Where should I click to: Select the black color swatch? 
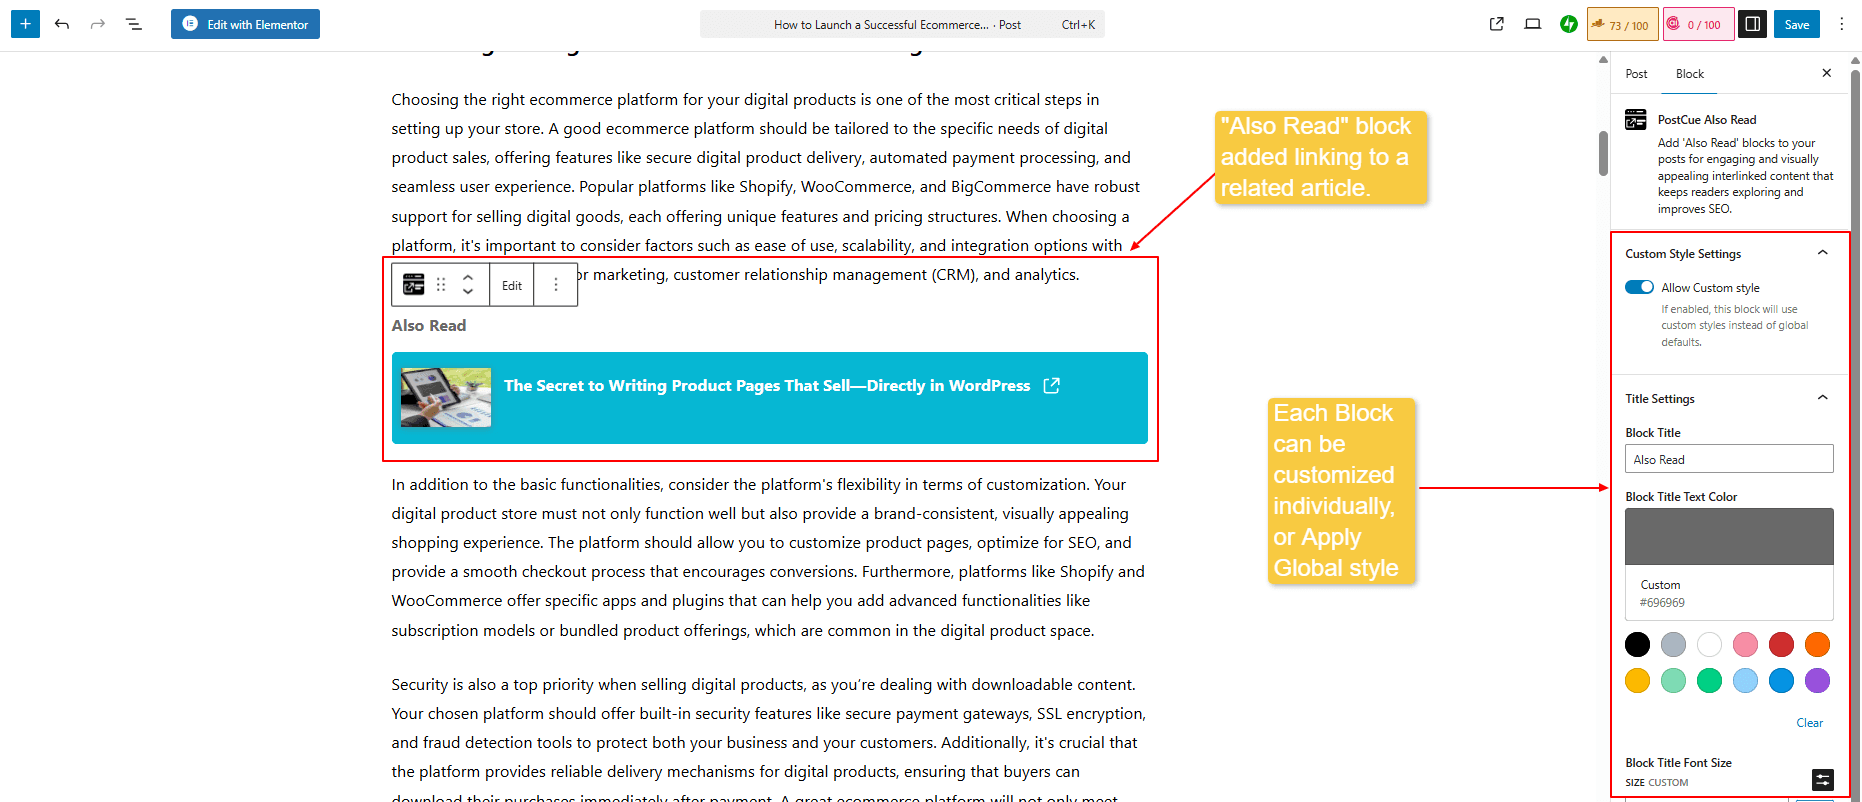click(x=1637, y=645)
